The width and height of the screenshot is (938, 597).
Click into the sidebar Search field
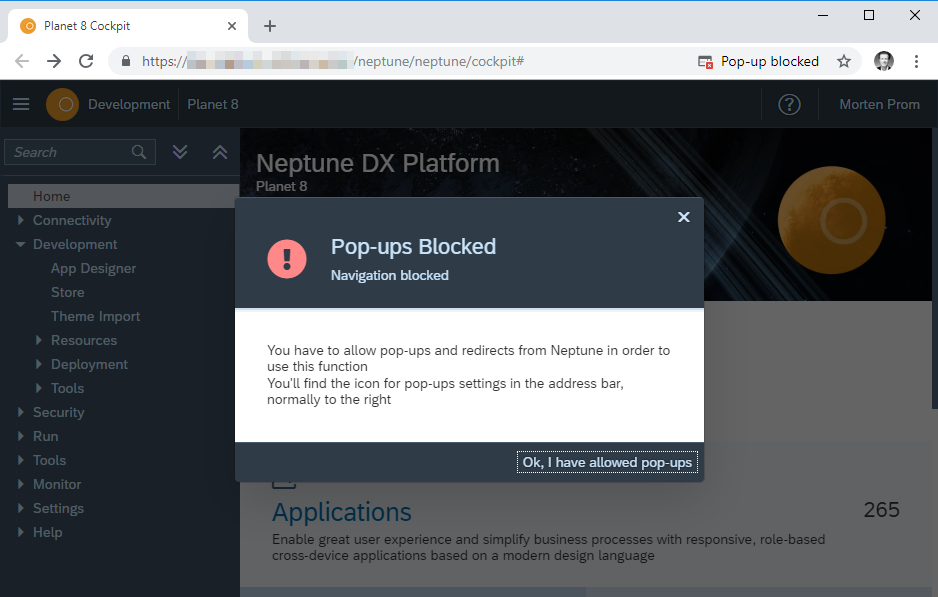(70, 152)
